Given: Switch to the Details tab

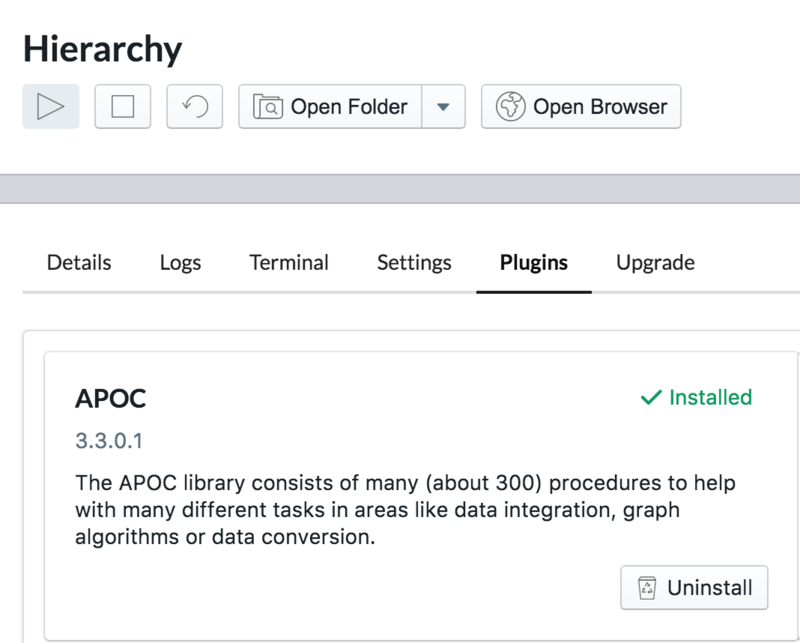Looking at the screenshot, I should (x=79, y=263).
